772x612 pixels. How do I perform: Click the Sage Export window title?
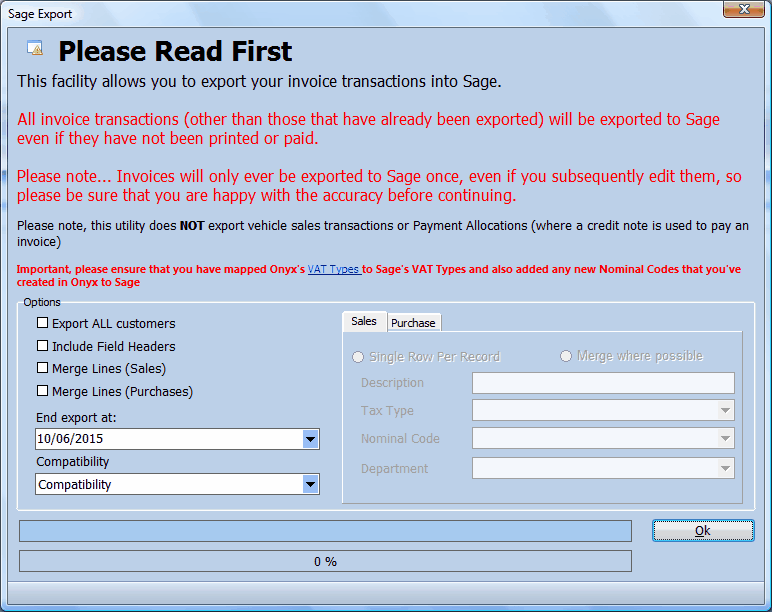pyautogui.click(x=40, y=14)
